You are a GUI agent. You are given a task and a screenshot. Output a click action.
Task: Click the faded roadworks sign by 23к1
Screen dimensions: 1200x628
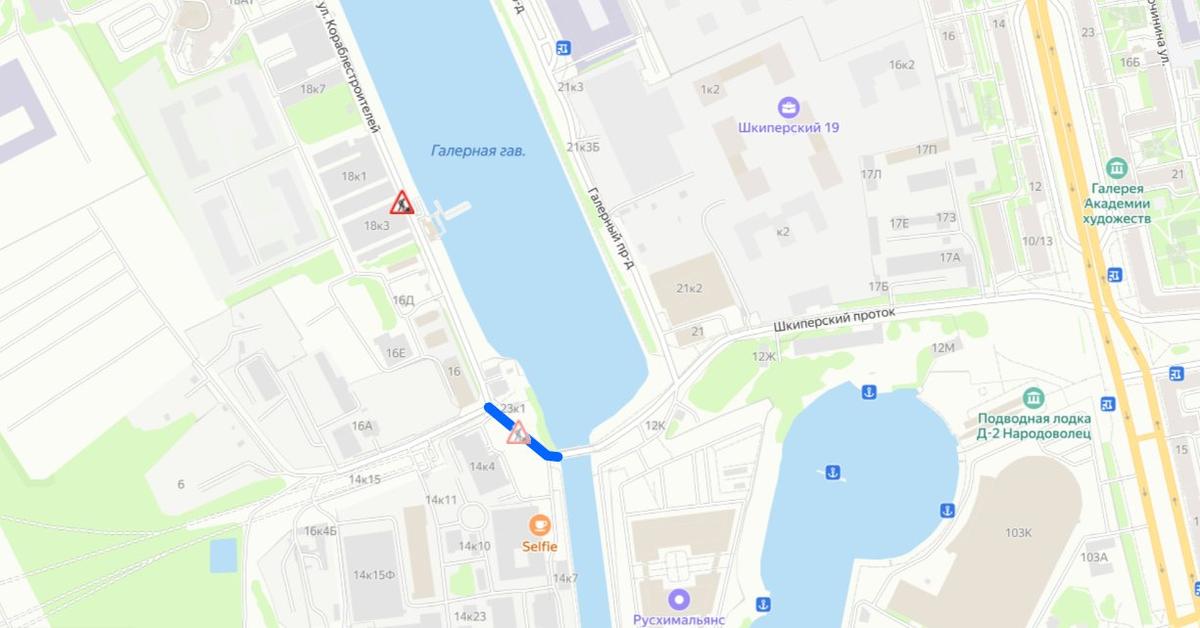[x=518, y=432]
